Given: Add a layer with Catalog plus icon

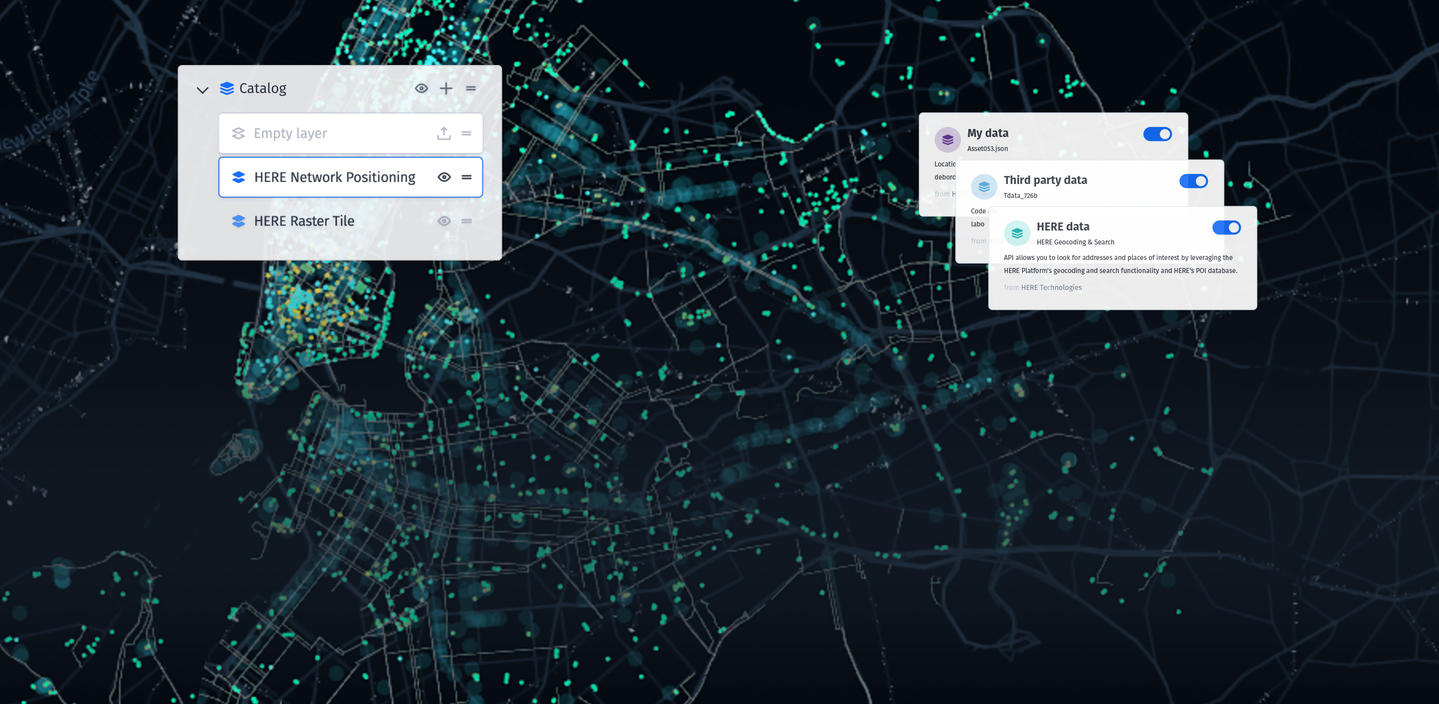Looking at the screenshot, I should point(446,89).
